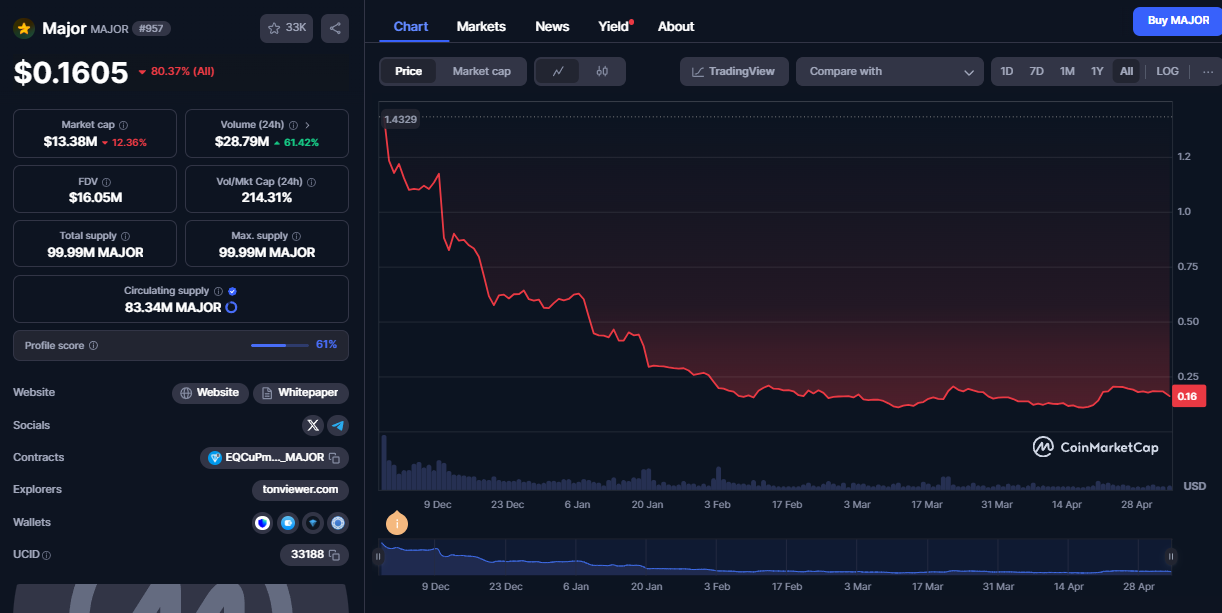The image size is (1222, 613).
Task: Select the Market cap chart toggle
Action: 481,71
